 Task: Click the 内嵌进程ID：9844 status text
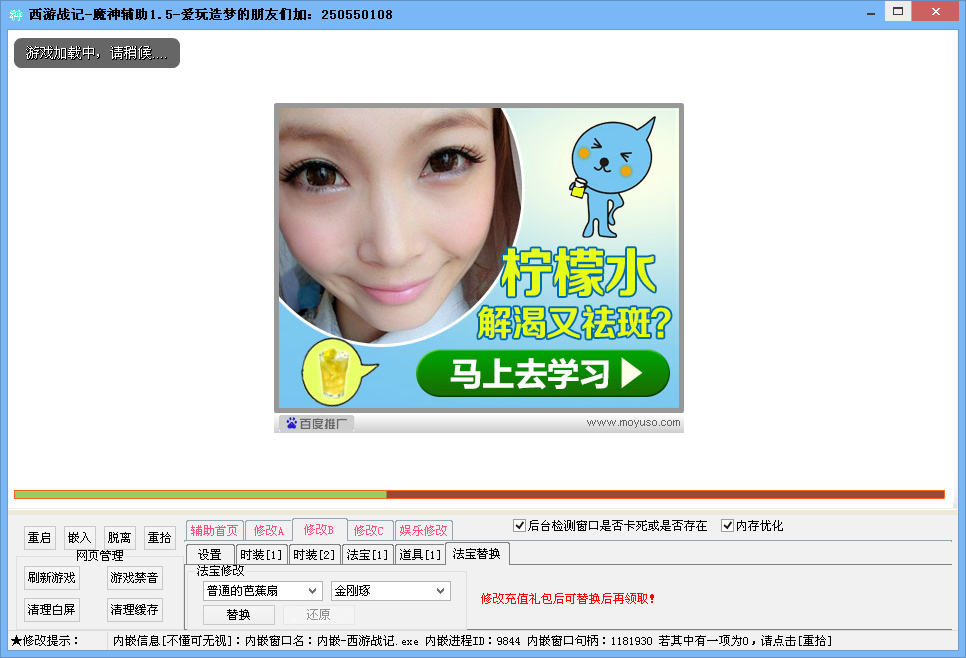click(473, 641)
